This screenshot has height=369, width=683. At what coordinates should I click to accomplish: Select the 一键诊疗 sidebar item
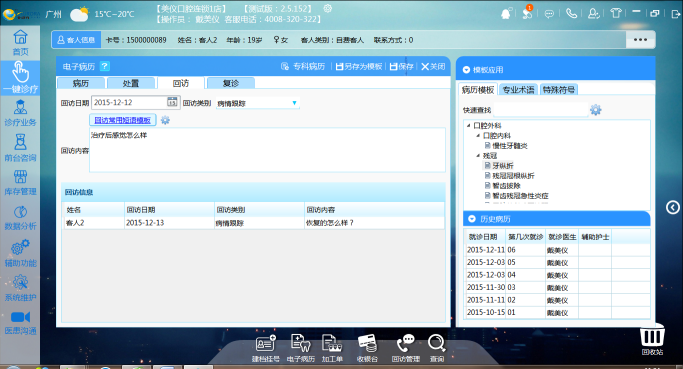pos(20,78)
